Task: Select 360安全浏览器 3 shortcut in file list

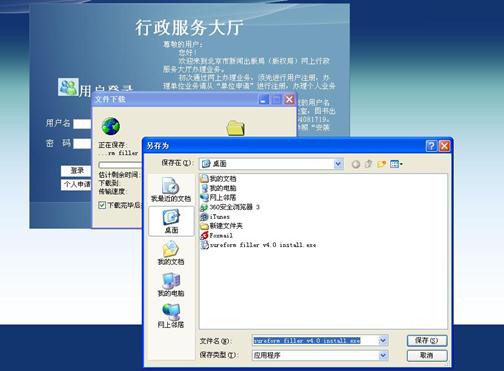Action: (x=230, y=207)
